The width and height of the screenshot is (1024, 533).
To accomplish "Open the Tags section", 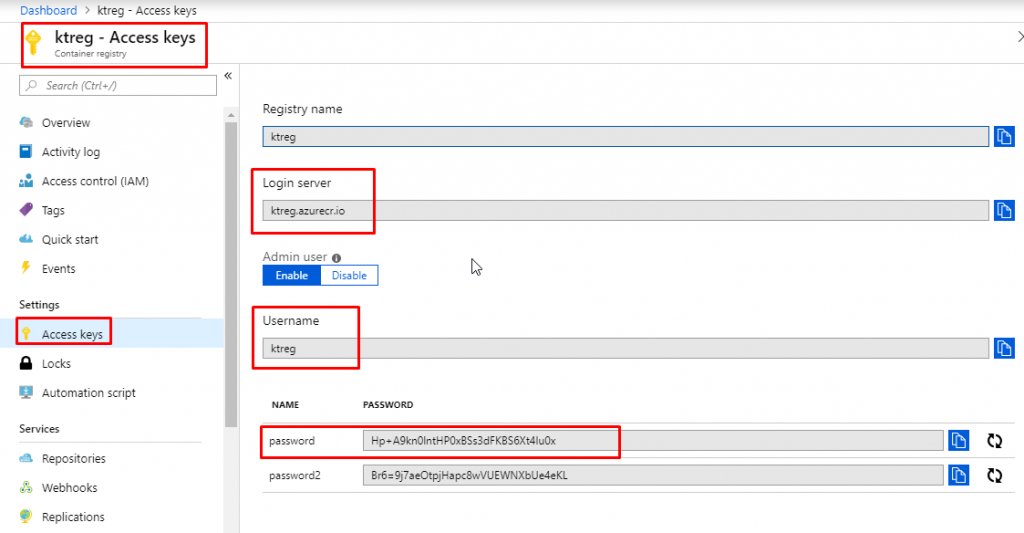I will pyautogui.click(x=53, y=210).
